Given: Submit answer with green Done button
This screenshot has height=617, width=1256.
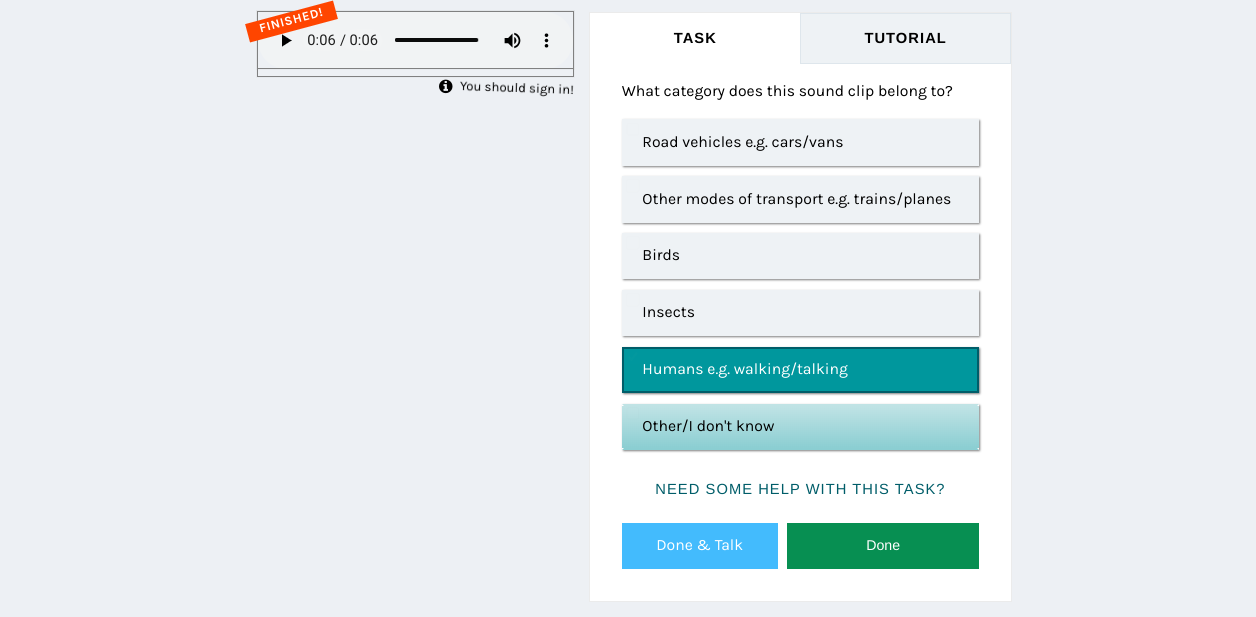Looking at the screenshot, I should pos(883,546).
